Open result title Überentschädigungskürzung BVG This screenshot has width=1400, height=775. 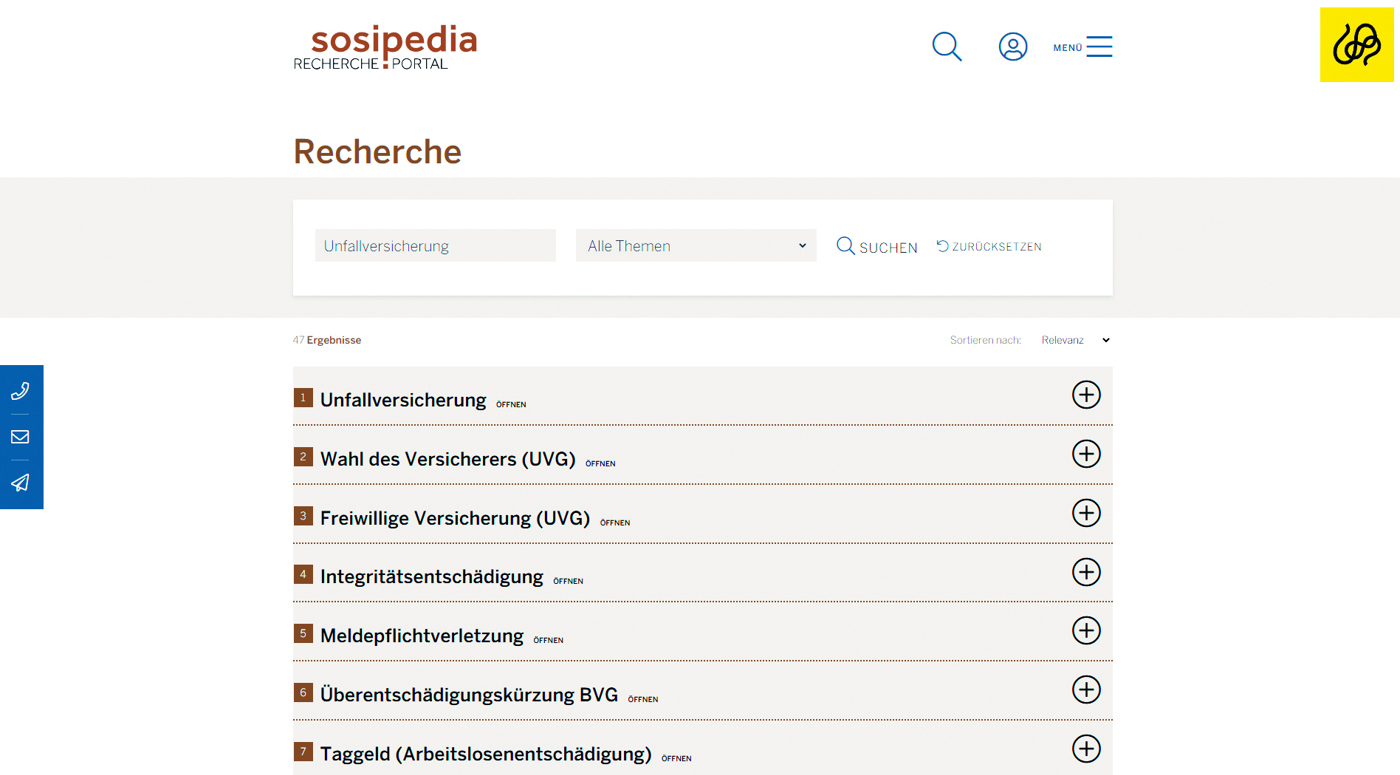click(x=469, y=695)
